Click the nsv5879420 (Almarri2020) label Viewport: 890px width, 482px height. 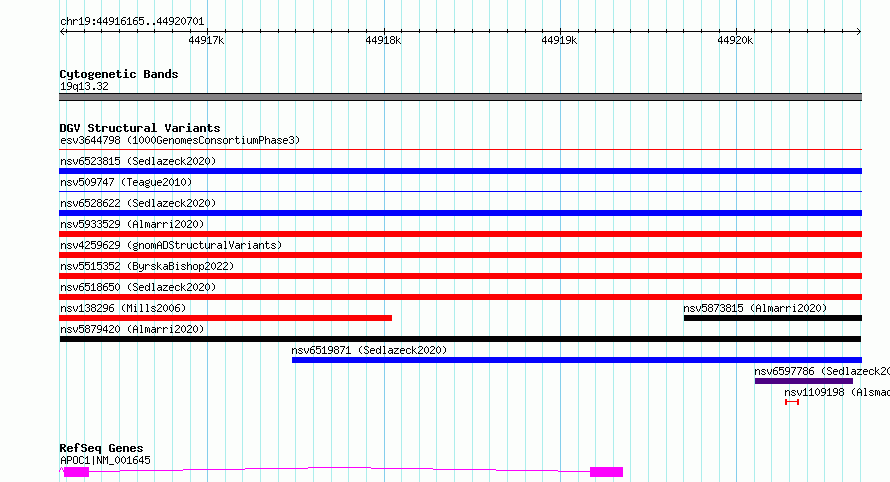click(132, 329)
